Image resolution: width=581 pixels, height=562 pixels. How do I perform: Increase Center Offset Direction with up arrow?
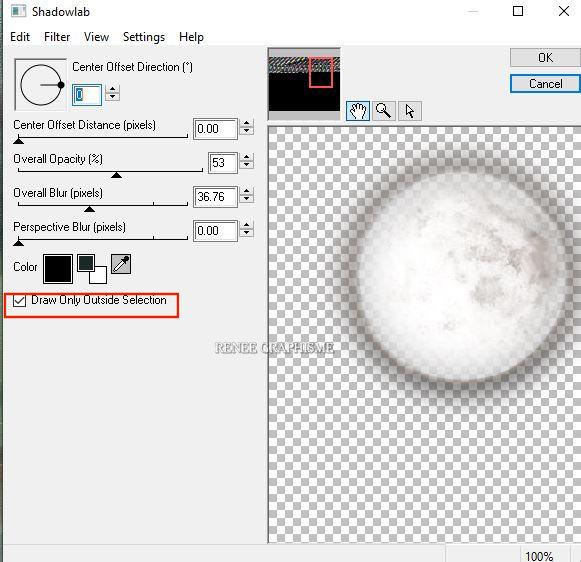(x=112, y=89)
